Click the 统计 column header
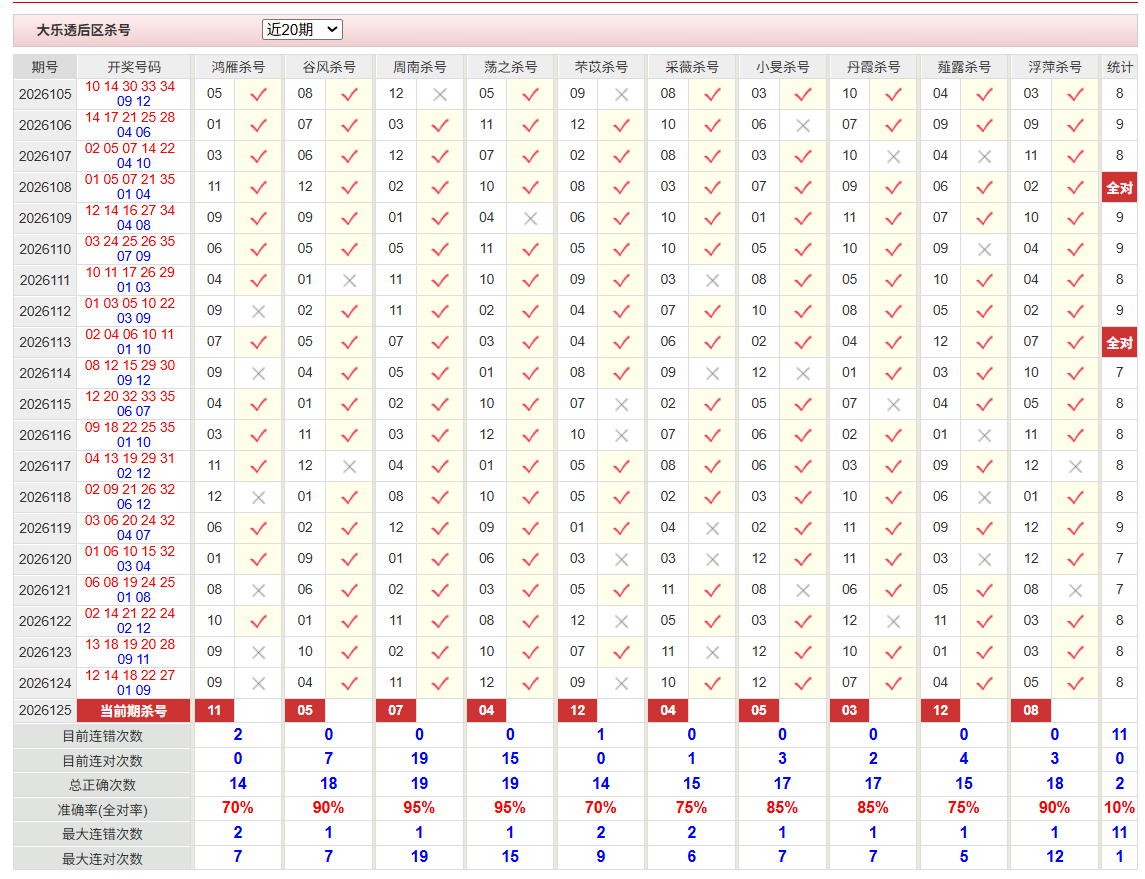The width and height of the screenshot is (1145, 879). pos(1119,67)
